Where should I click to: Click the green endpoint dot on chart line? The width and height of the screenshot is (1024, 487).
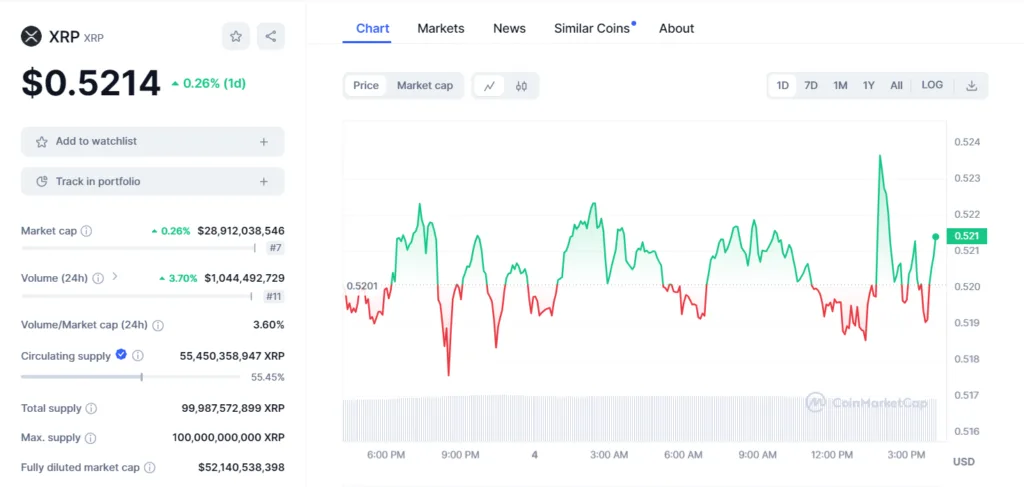coord(936,236)
